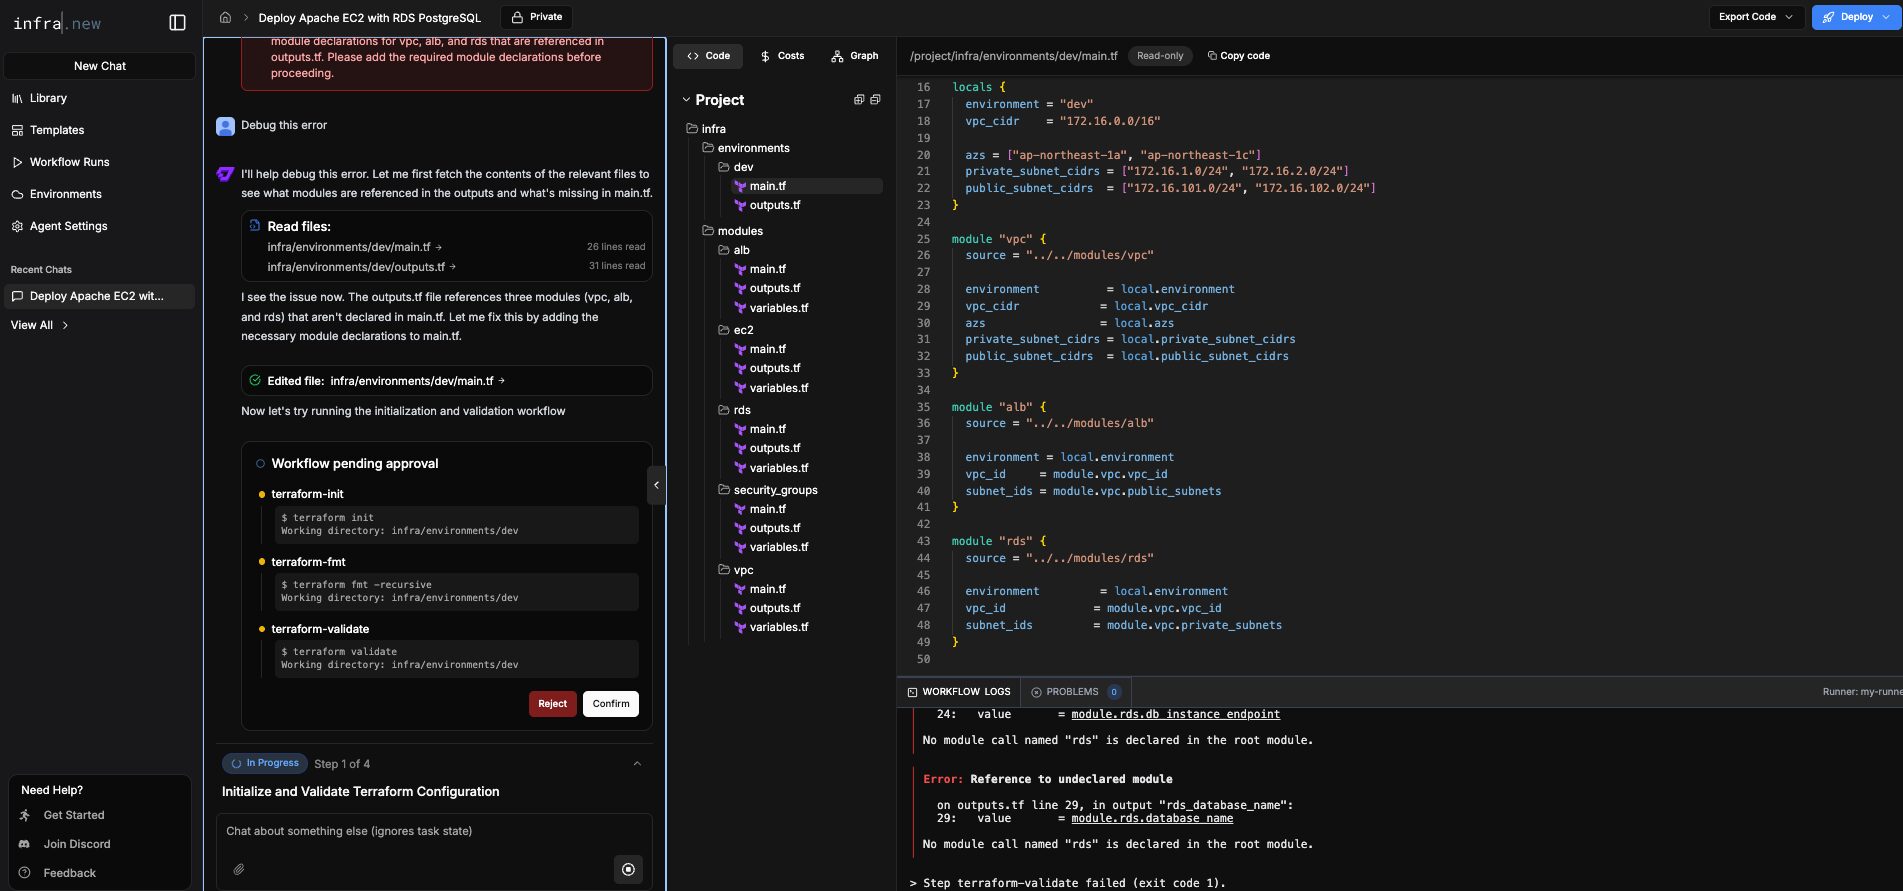The image size is (1903, 891).
Task: Open read file infra/environments/dev/main.tf link
Action: 354,247
